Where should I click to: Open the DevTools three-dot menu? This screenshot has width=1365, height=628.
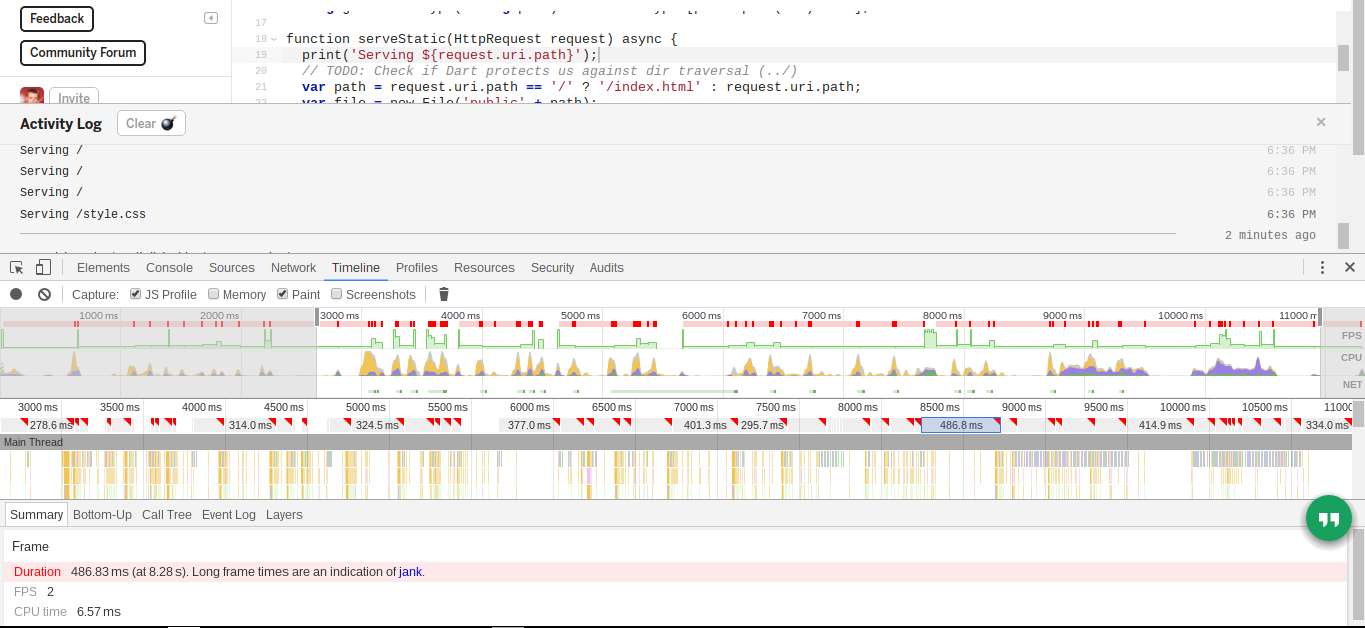pos(1322,267)
